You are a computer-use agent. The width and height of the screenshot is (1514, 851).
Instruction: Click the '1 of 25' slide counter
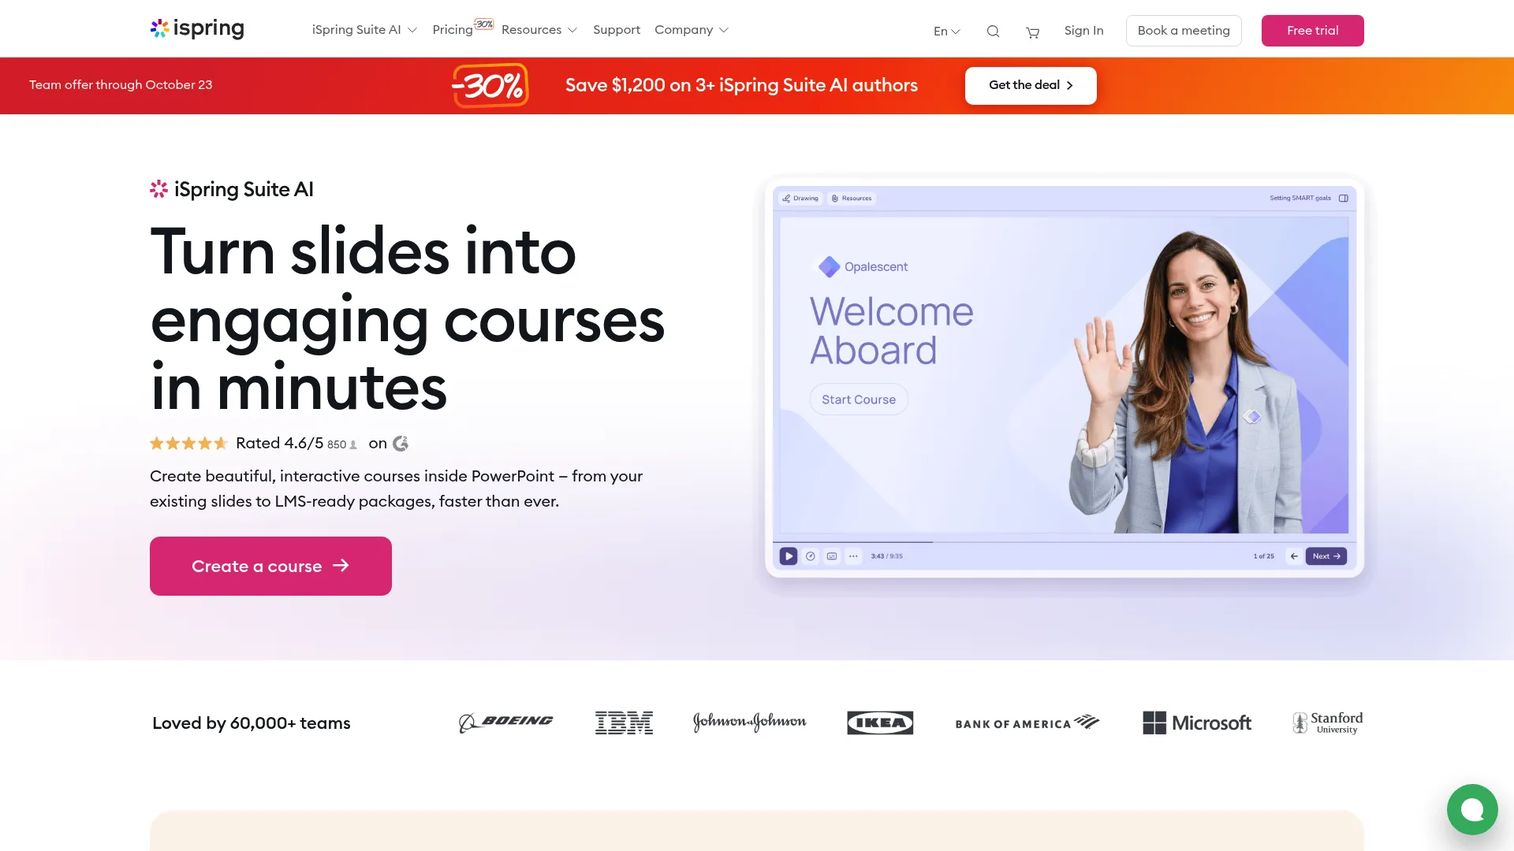coord(1264,556)
